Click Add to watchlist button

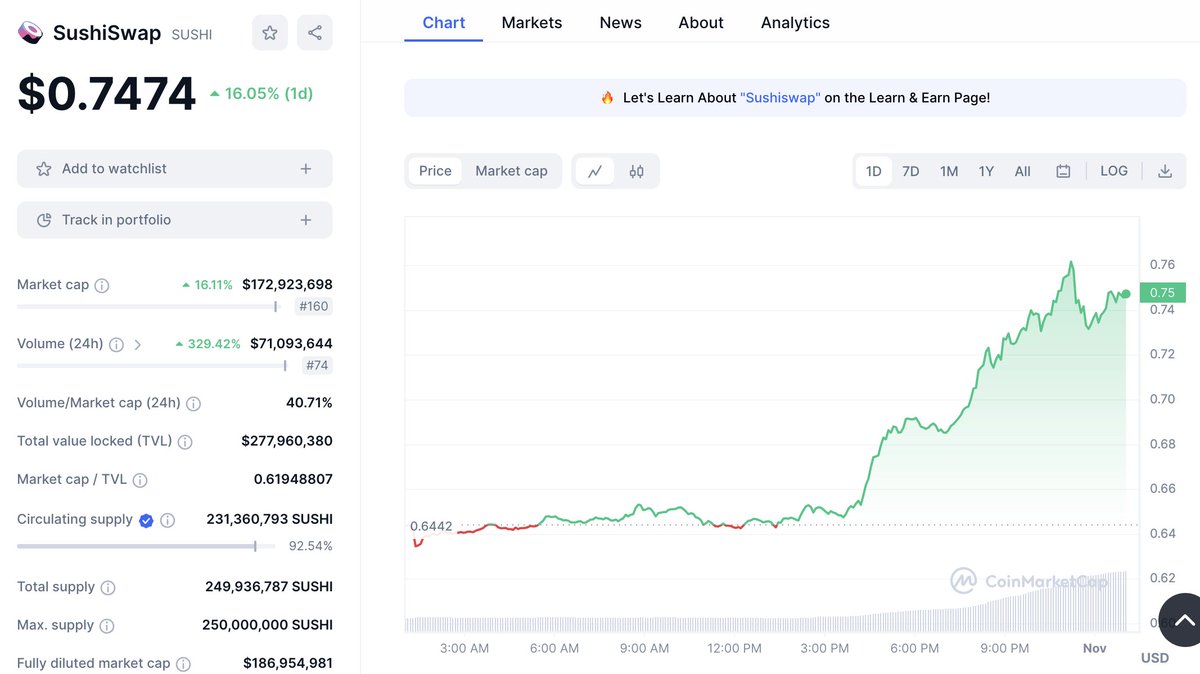tap(174, 168)
